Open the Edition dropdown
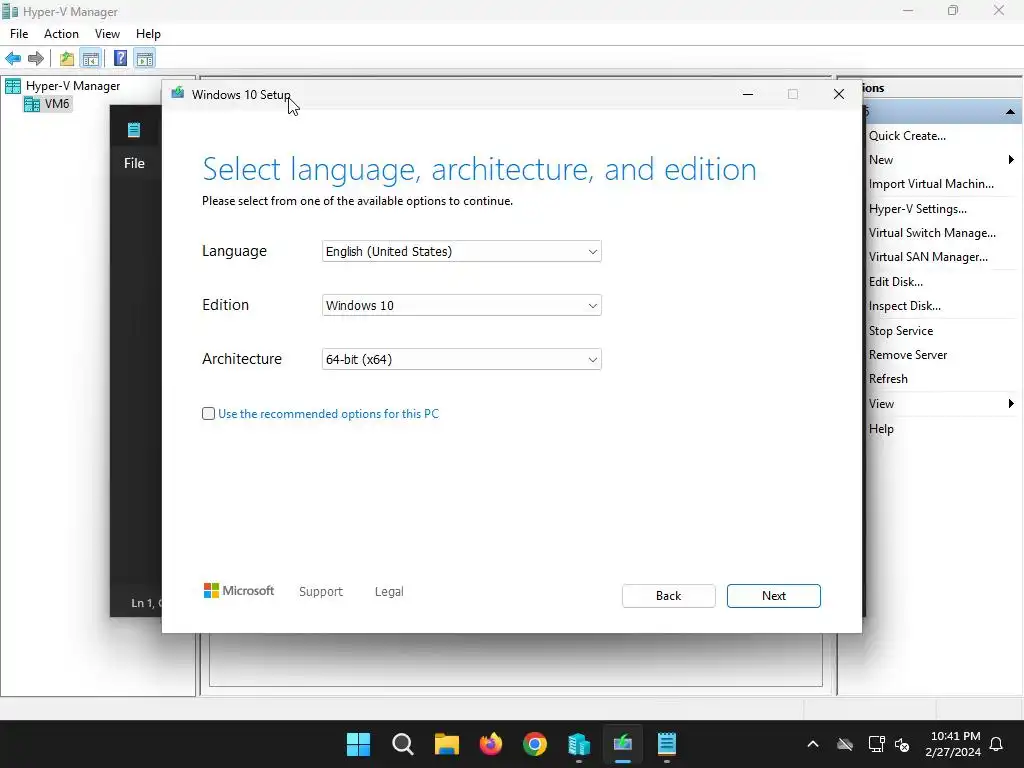Viewport: 1024px width, 768px height. (462, 305)
